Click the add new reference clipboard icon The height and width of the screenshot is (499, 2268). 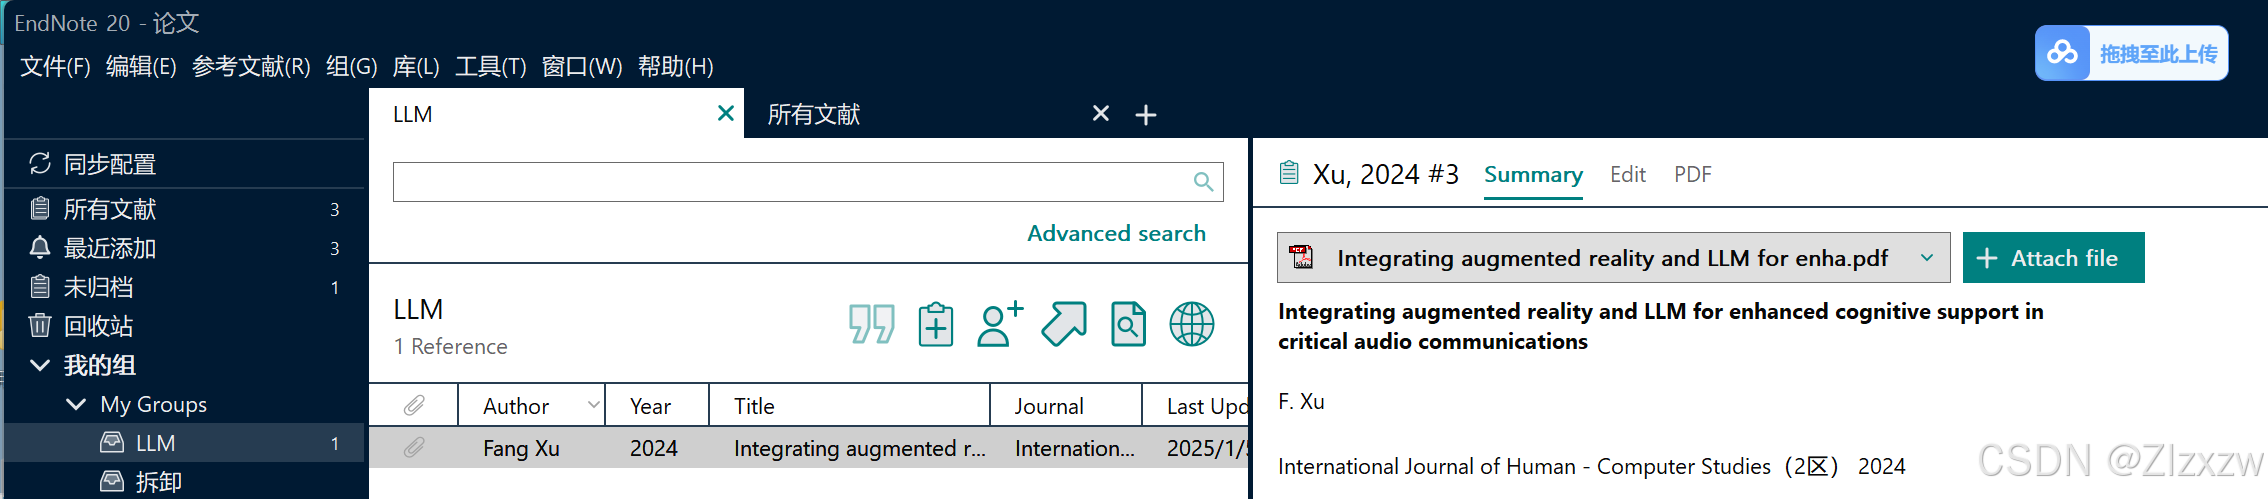(935, 324)
